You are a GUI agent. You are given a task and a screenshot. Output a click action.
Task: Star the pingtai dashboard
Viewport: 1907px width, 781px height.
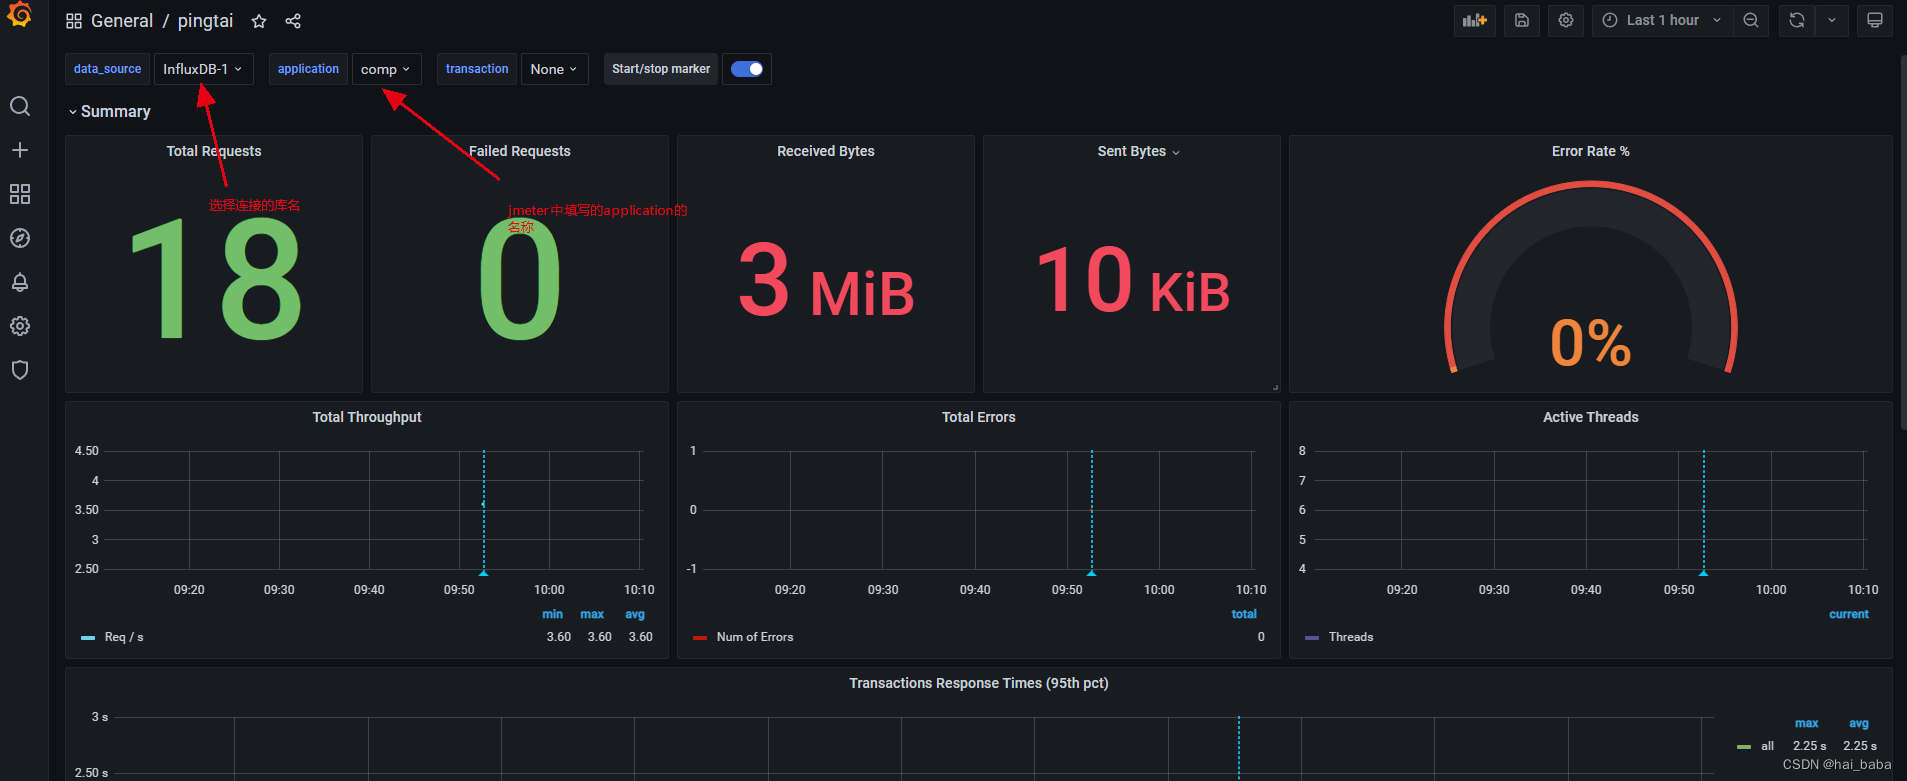[259, 21]
